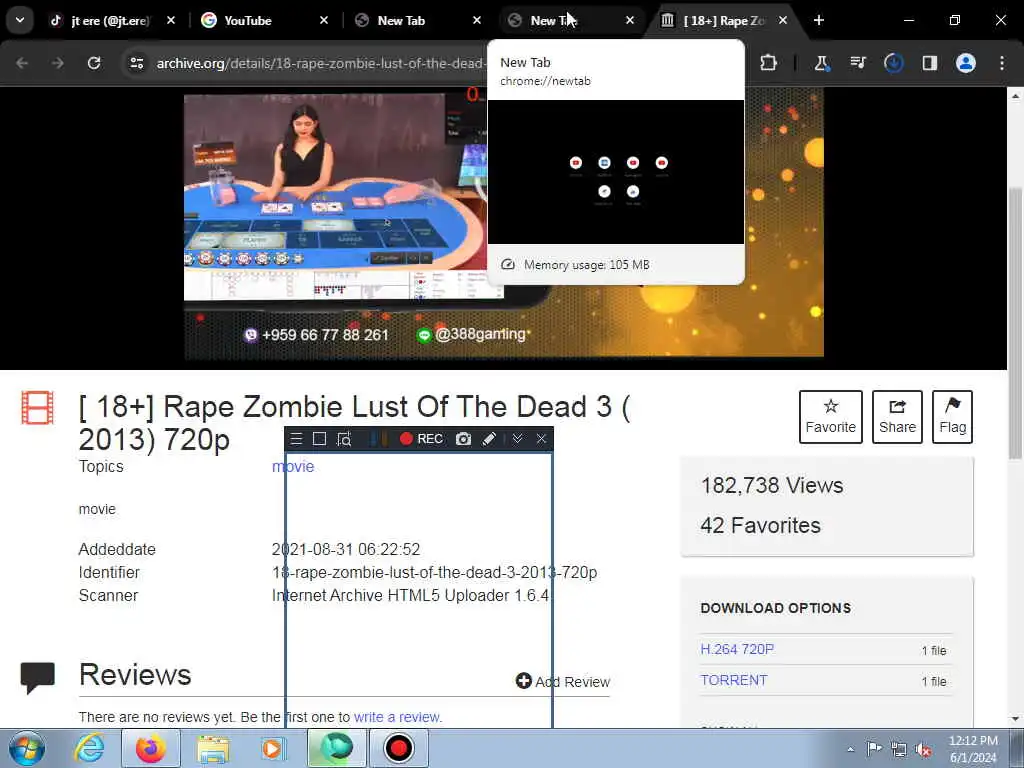Click the 42 Favorites text

coord(760,525)
